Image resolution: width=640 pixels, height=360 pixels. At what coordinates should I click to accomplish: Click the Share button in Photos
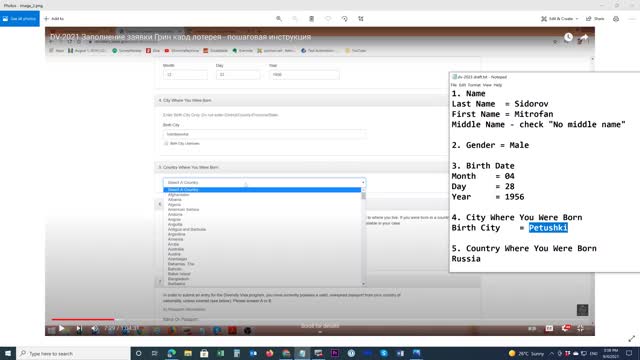coord(595,19)
